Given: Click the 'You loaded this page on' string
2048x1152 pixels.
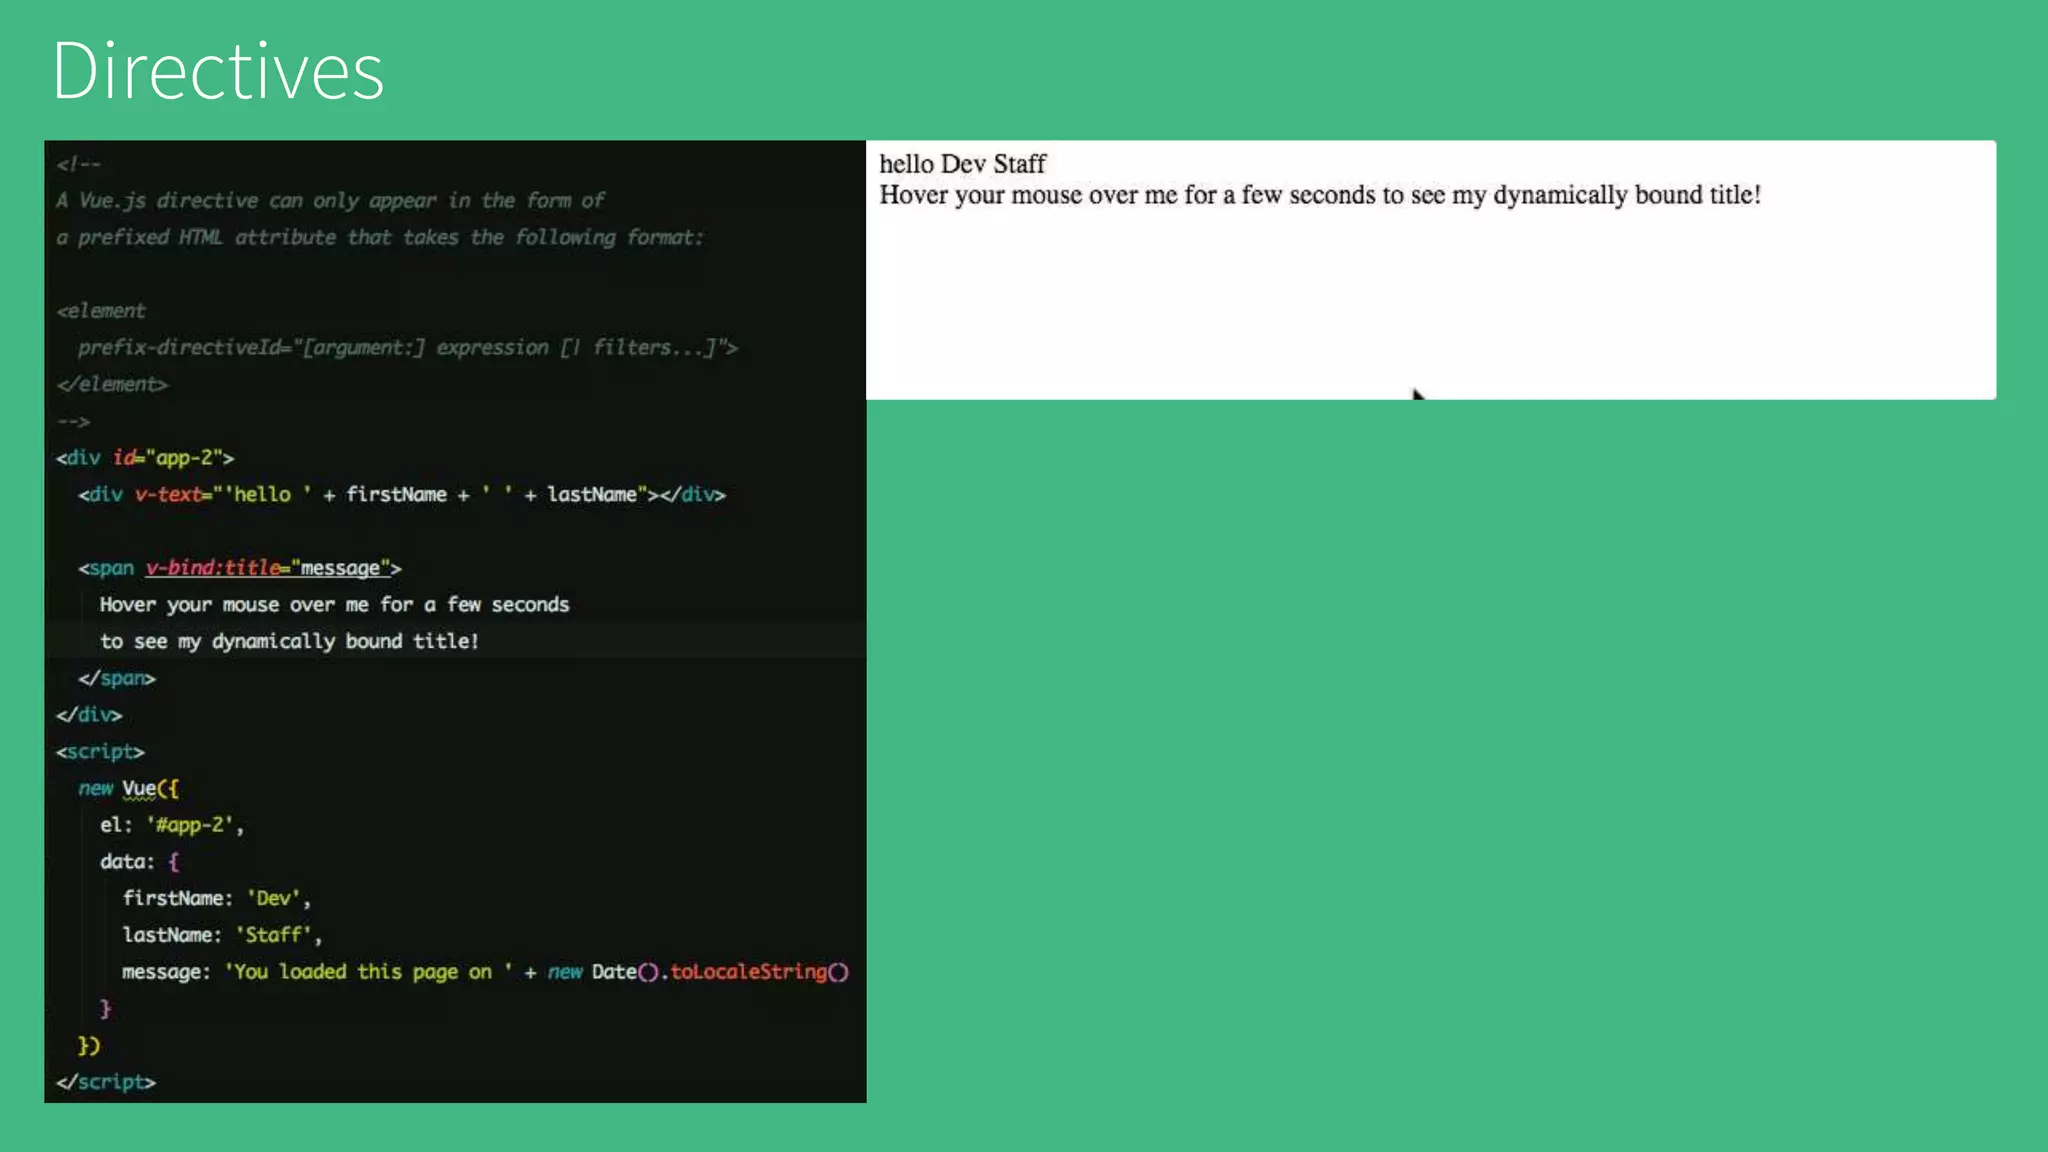Looking at the screenshot, I should (368, 972).
